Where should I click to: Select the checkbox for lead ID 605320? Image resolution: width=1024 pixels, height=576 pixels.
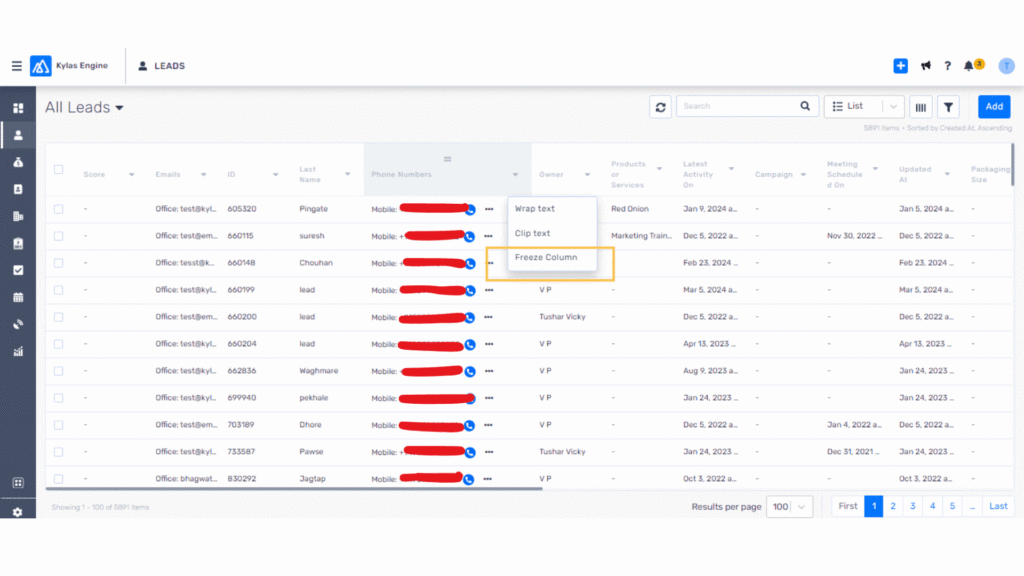(58, 209)
